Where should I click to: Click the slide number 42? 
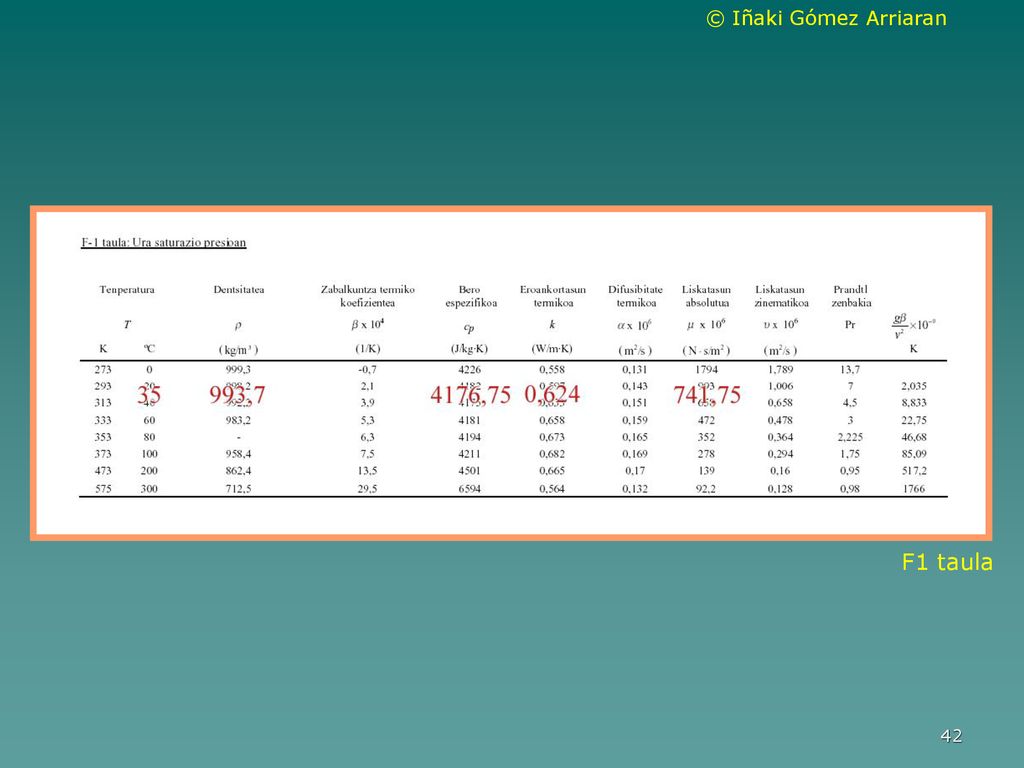click(951, 736)
